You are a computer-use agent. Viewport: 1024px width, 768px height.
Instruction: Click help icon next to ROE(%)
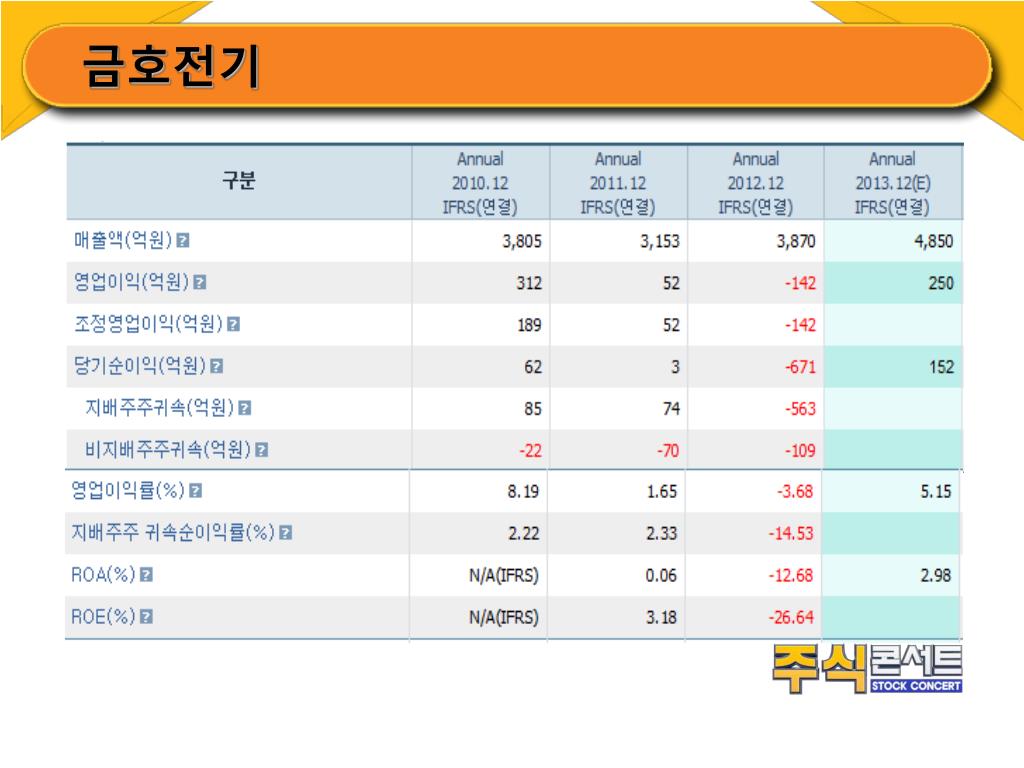coord(146,616)
